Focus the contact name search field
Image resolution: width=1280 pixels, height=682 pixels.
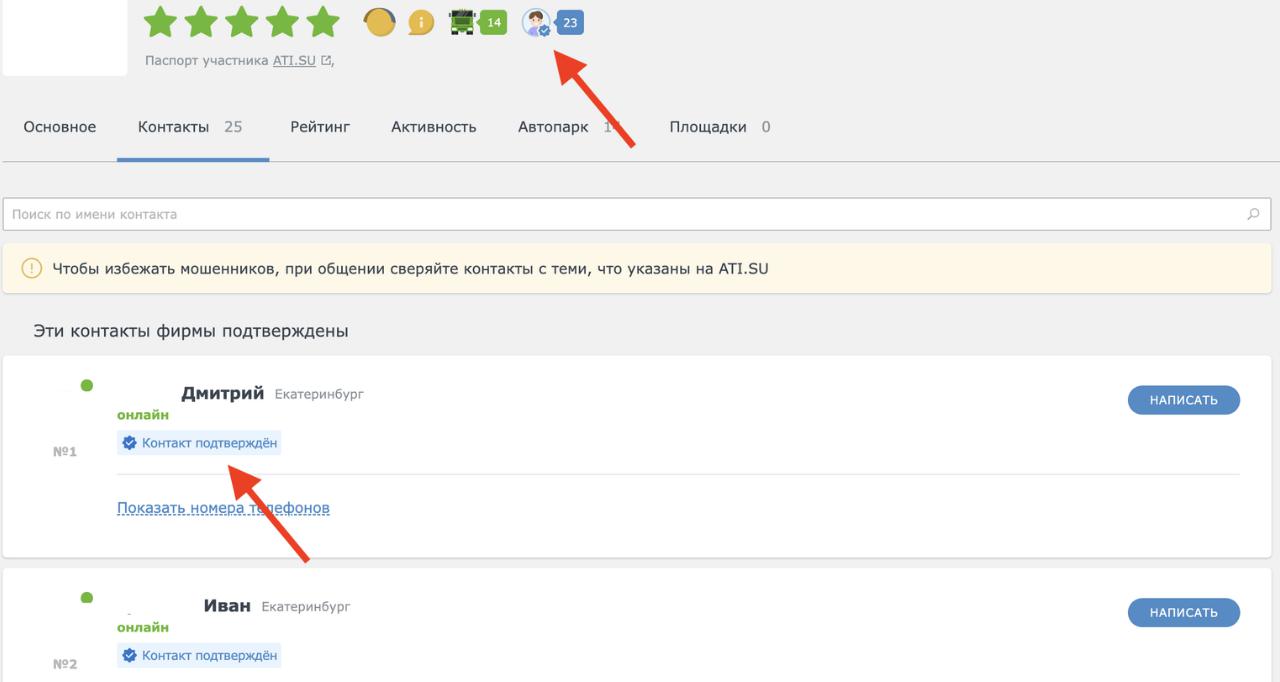(620, 214)
